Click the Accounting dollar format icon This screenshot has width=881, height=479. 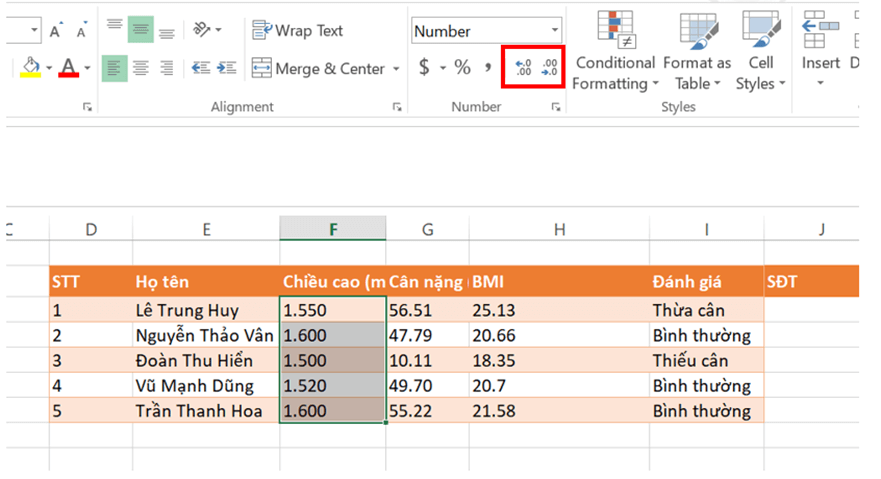click(425, 68)
